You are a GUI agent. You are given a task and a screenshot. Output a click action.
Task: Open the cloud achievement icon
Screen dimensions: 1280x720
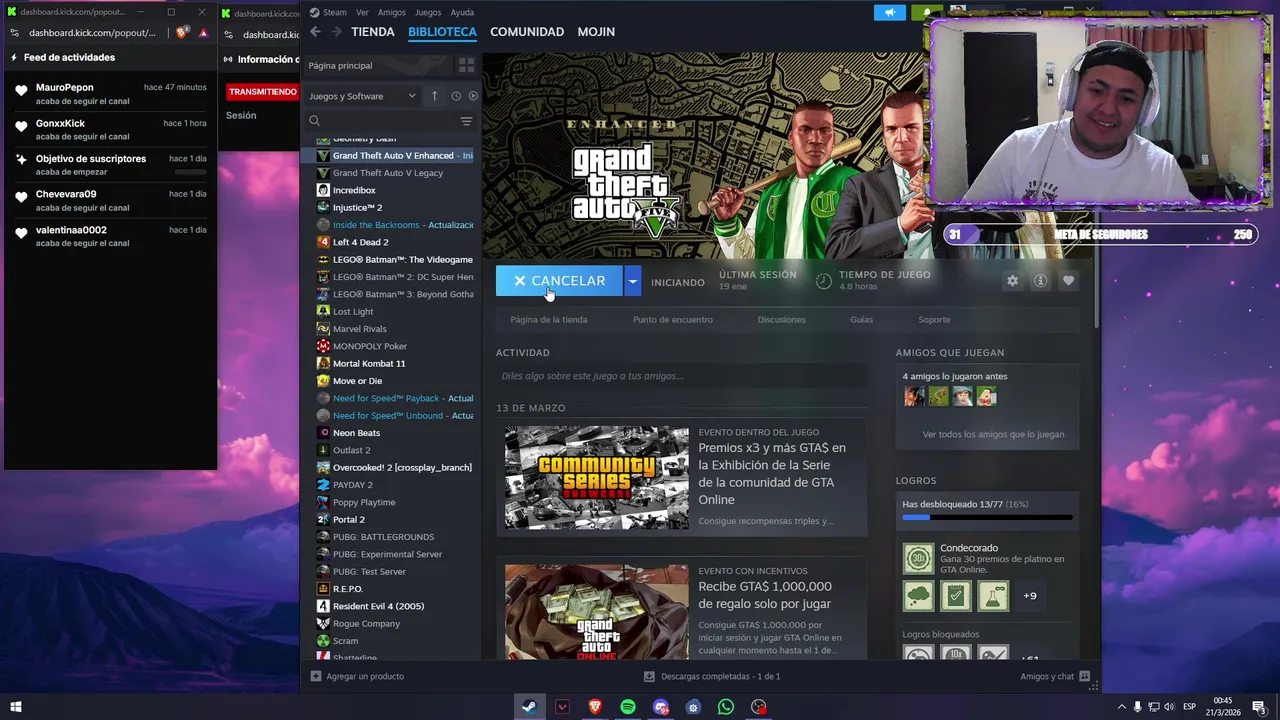point(918,596)
